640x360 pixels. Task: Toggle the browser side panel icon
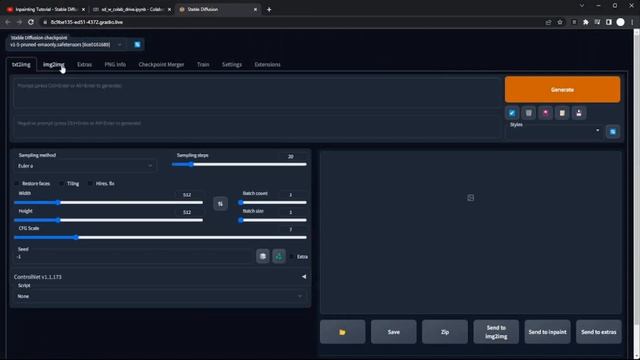click(609, 22)
